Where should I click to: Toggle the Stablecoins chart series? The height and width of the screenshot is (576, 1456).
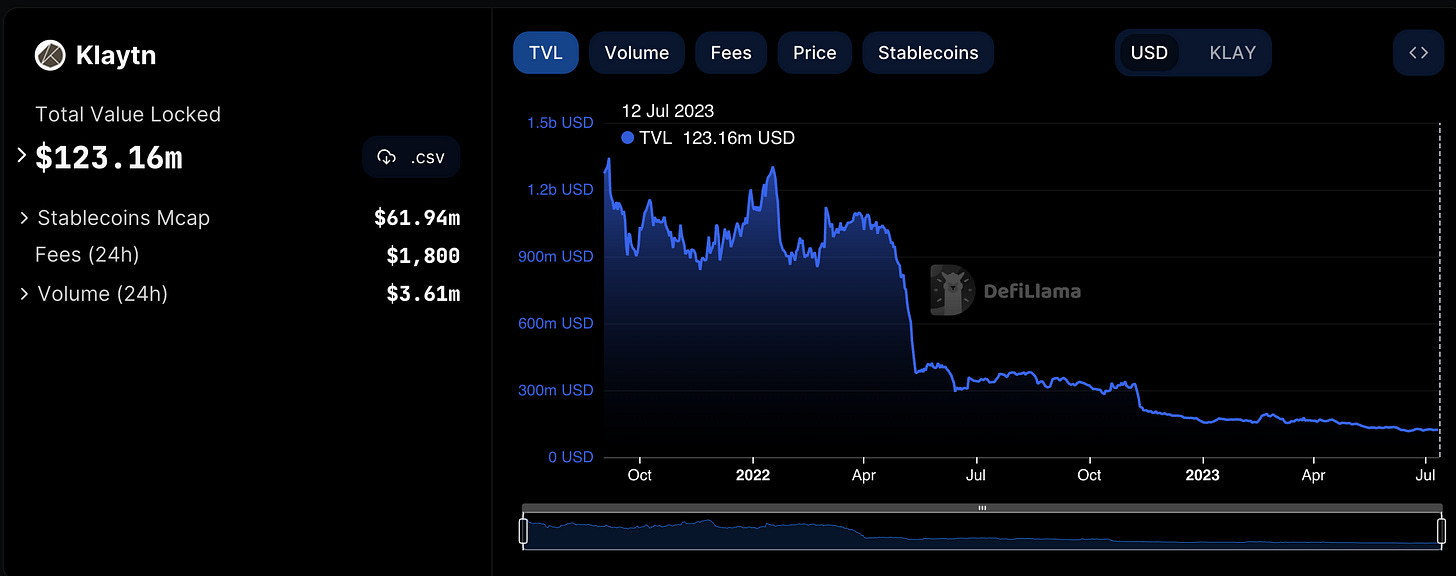928,53
